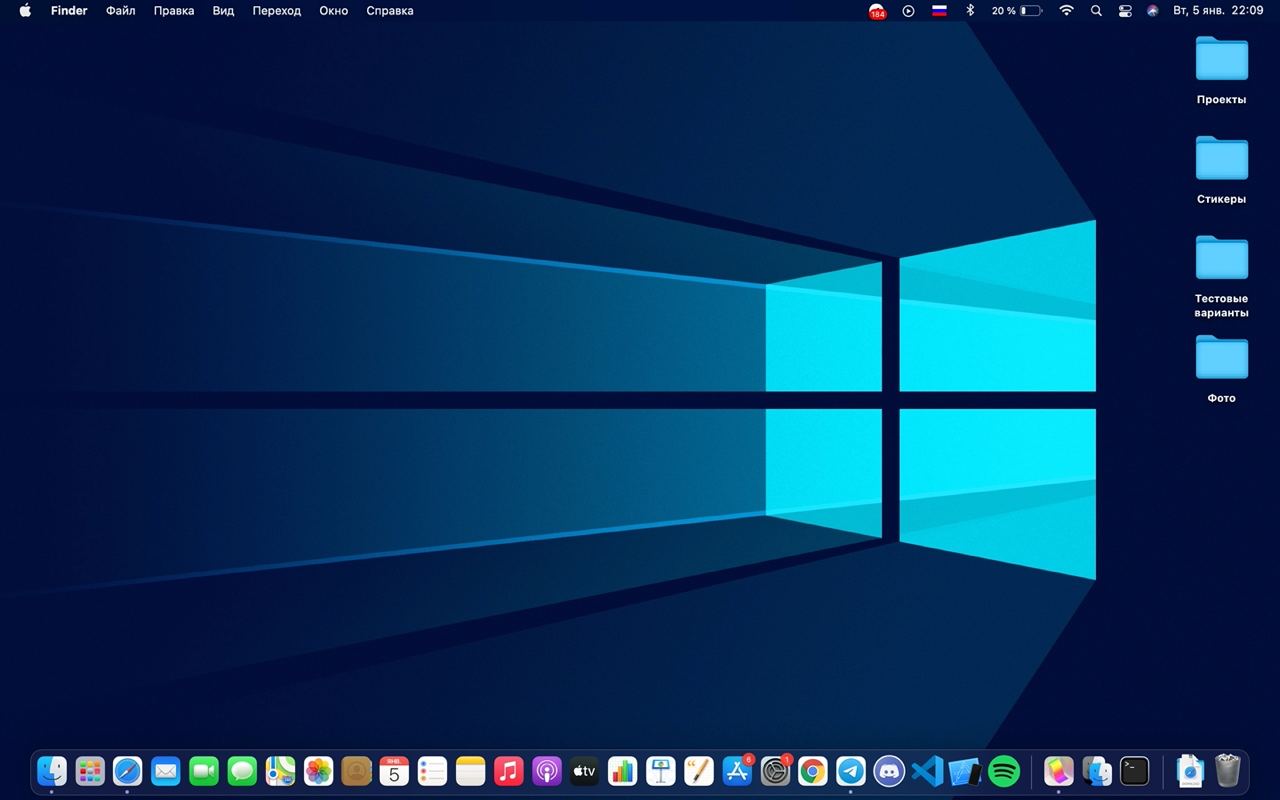The width and height of the screenshot is (1280, 800).
Task: Open Telegram from the dock
Action: coord(851,771)
